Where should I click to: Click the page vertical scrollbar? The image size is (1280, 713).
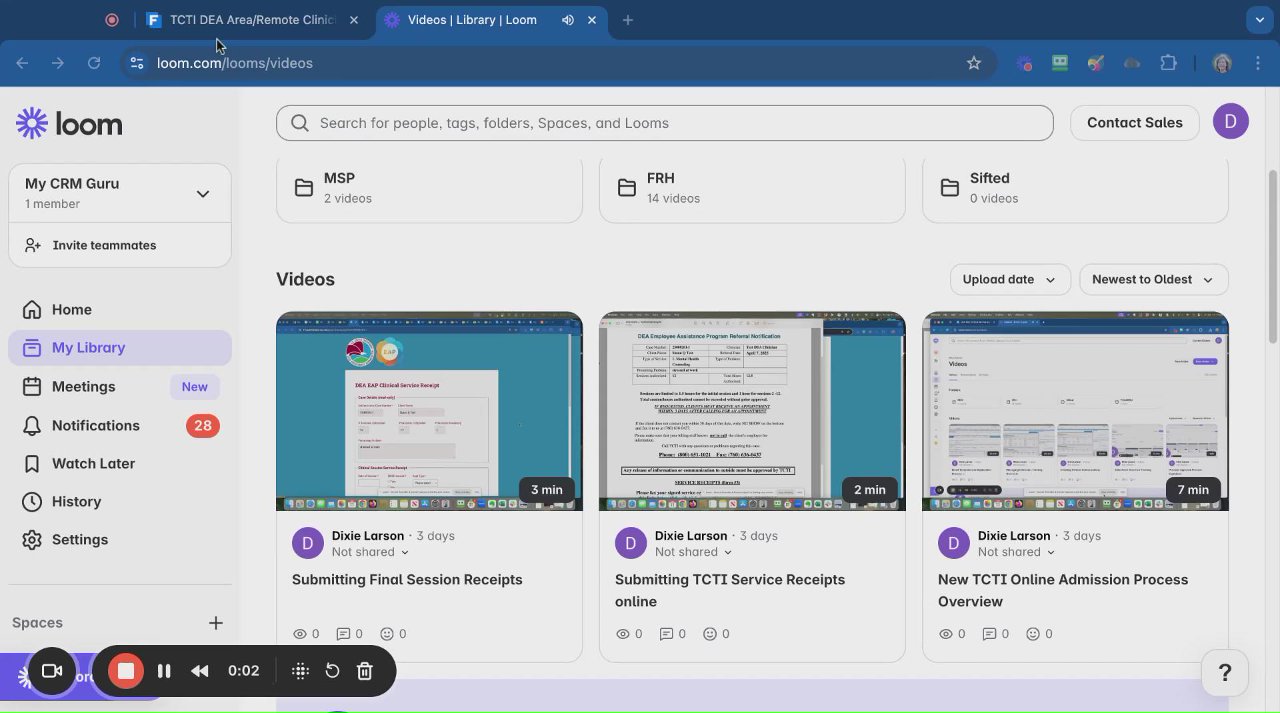(x=1272, y=258)
